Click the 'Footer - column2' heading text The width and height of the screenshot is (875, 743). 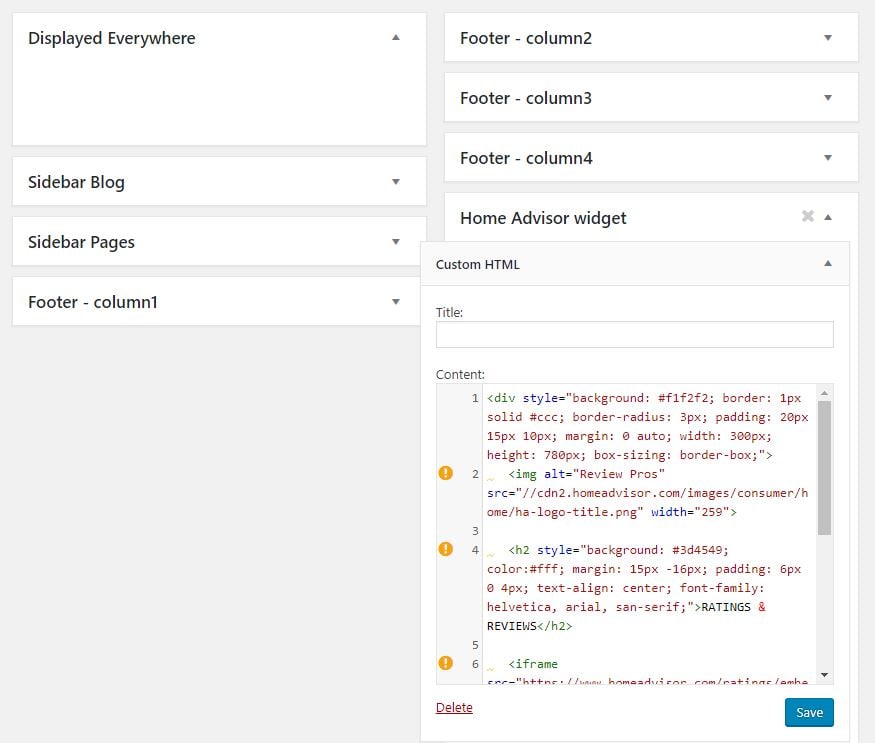[x=526, y=38]
